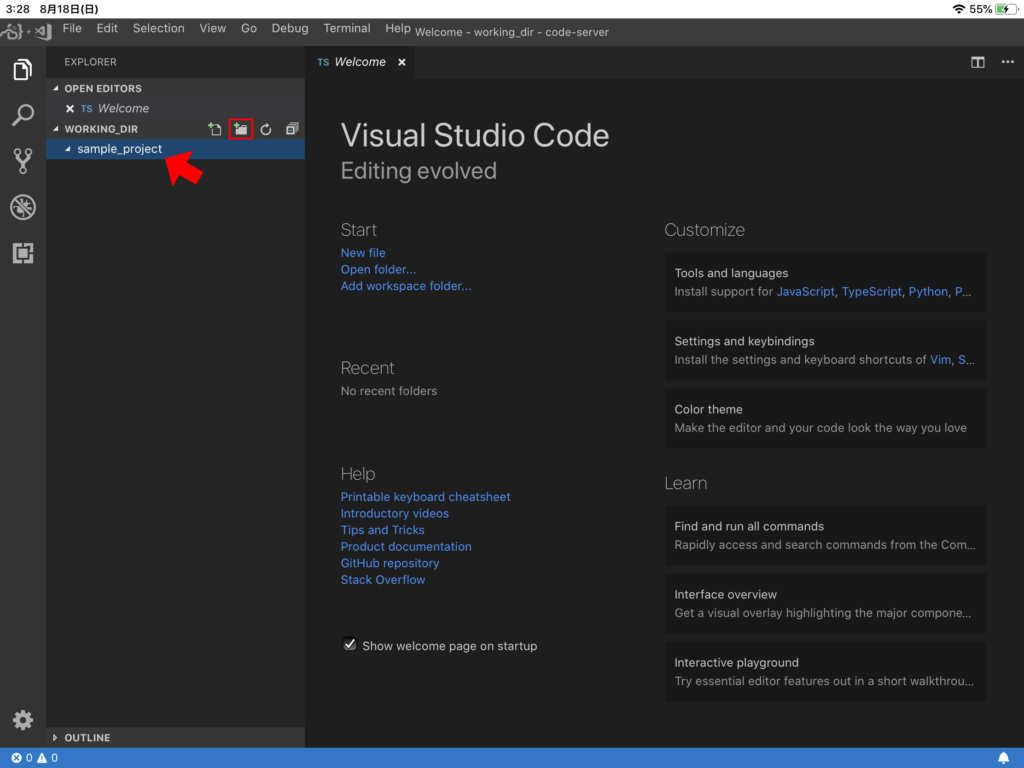Split the editor to the right
Screen dimensions: 1024x768
pyautogui.click(x=977, y=62)
